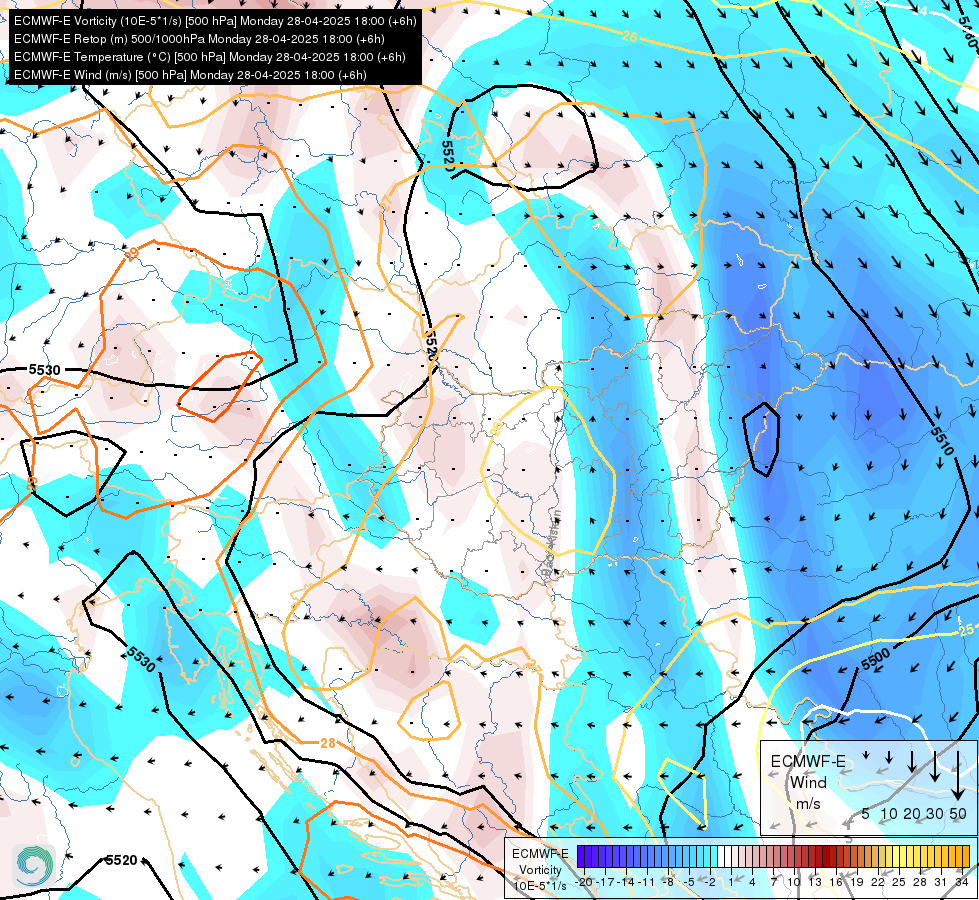Viewport: 979px width, 900px height.
Task: Click the horizontal '5520' contour label beside the logo
Action: point(121,860)
